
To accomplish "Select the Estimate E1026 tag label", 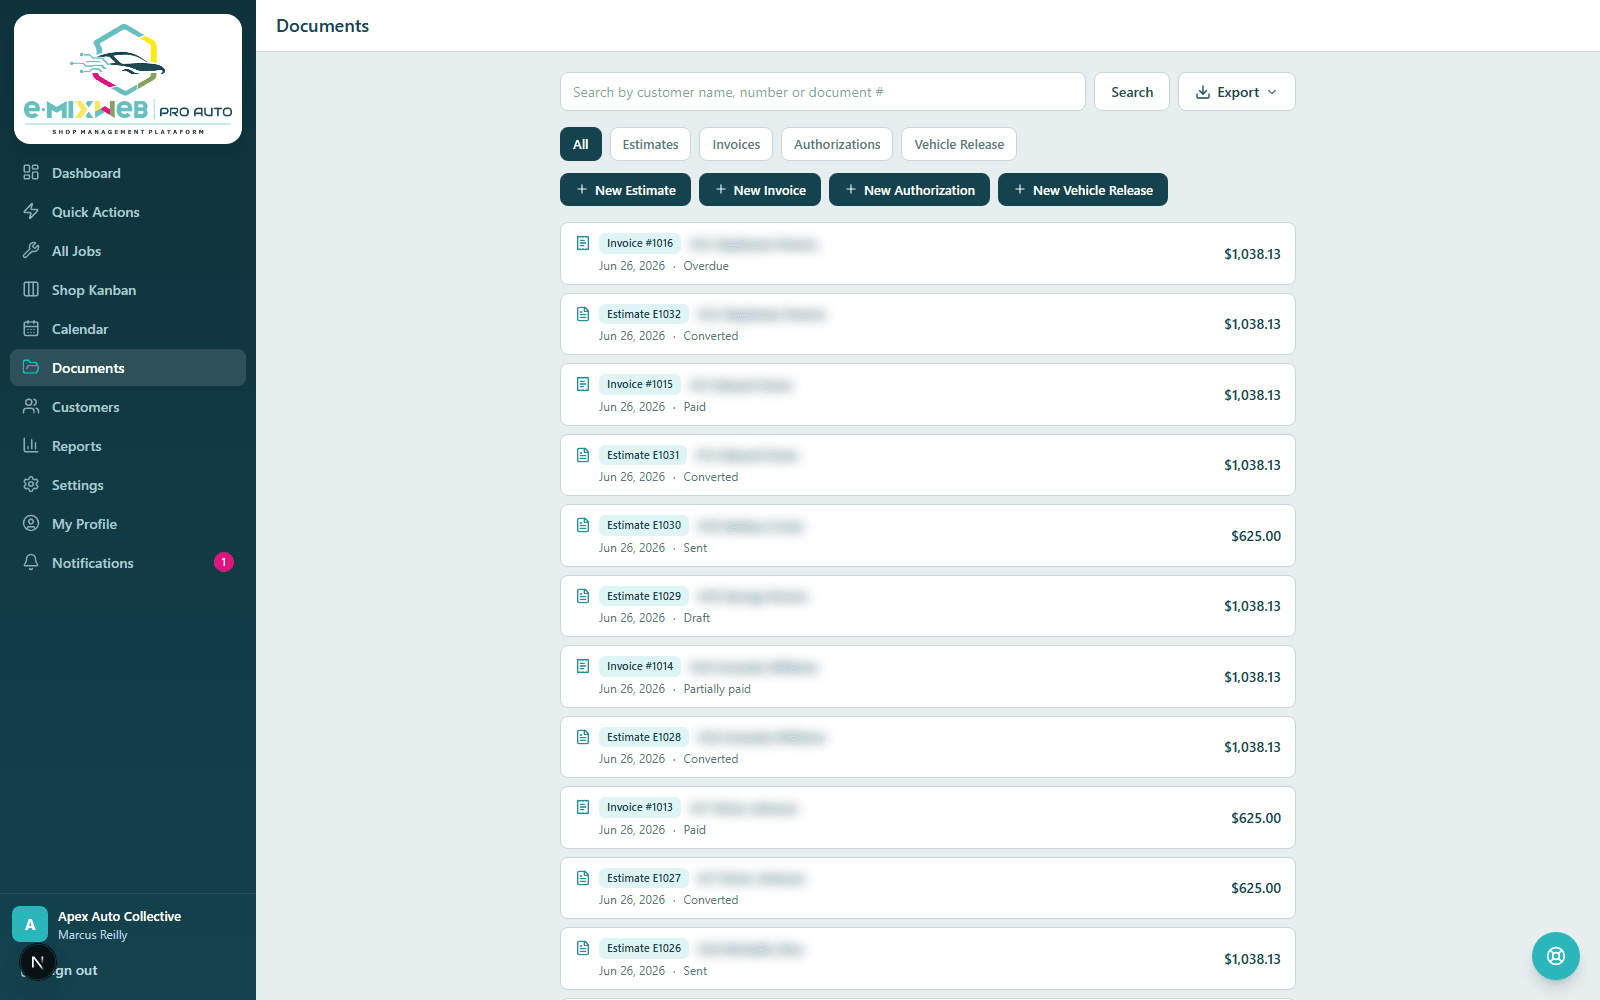I will (644, 948).
